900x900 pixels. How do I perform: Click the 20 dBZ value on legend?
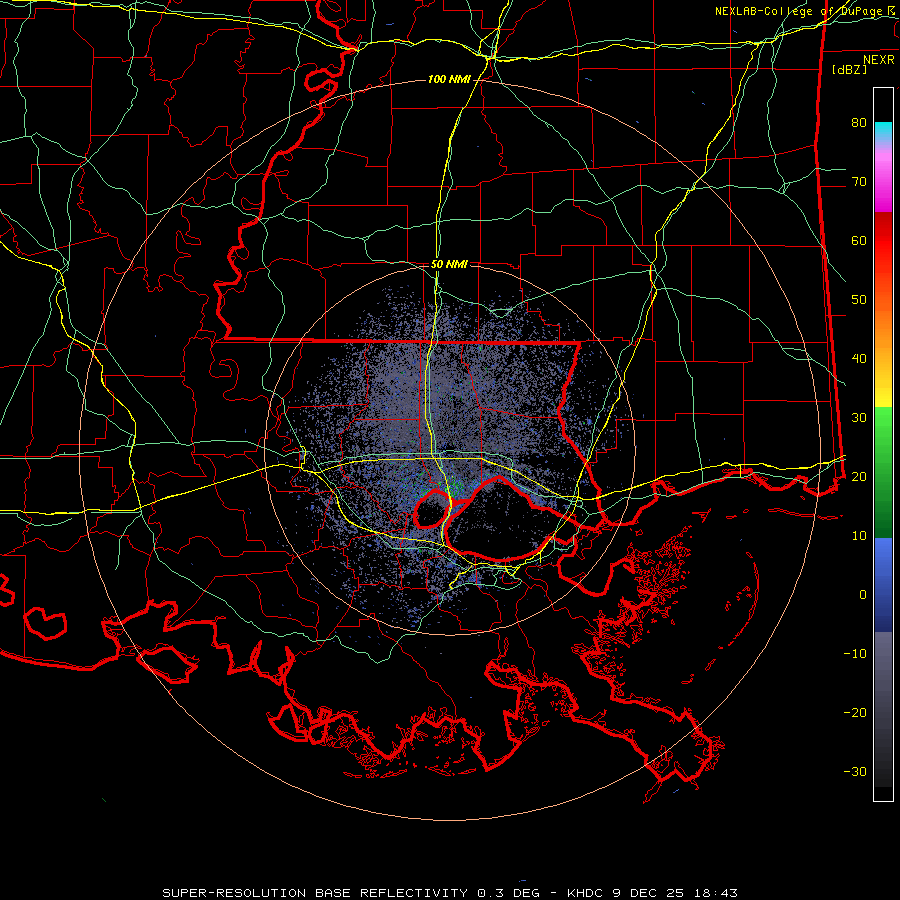[x=859, y=476]
